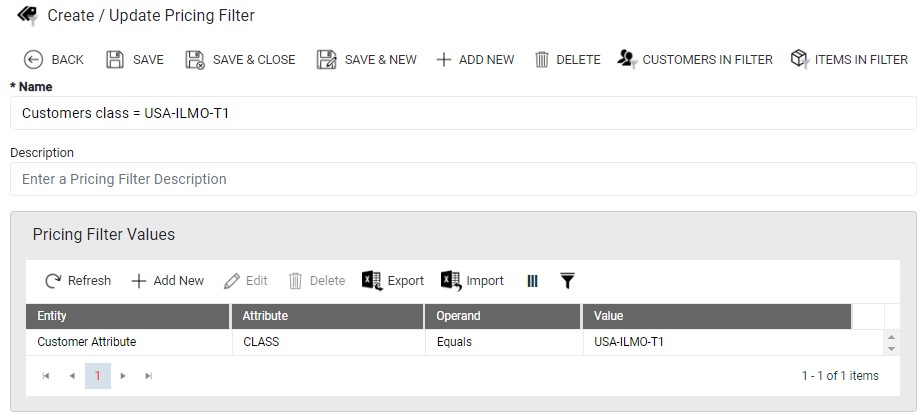The image size is (923, 417).
Task: Click the SAVE & CLOSE icon
Action: pos(195,59)
